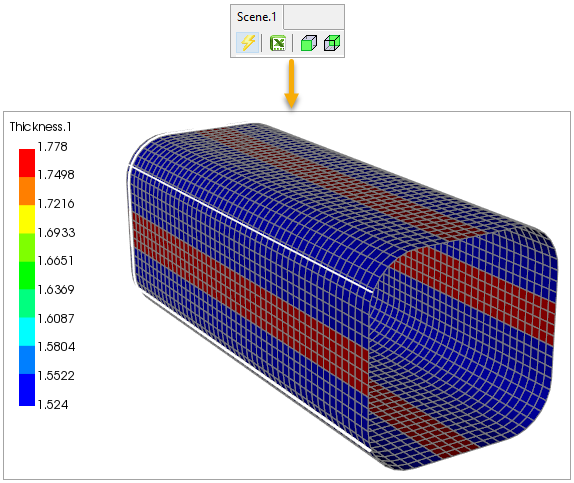
Task: Click the lime green legend band
Action: [x=27, y=247]
